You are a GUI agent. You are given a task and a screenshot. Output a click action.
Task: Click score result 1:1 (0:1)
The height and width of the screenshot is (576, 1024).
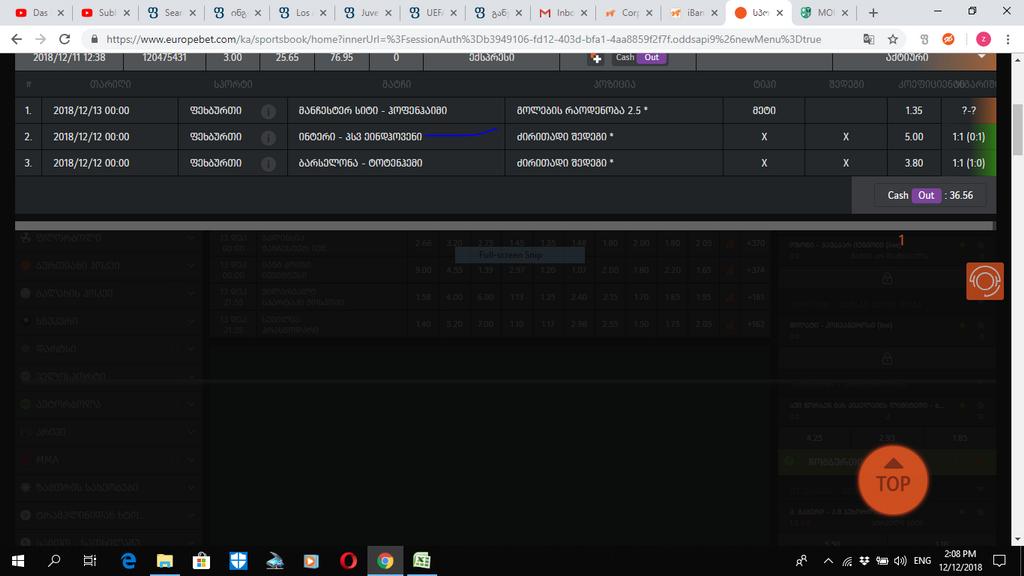[968, 136]
